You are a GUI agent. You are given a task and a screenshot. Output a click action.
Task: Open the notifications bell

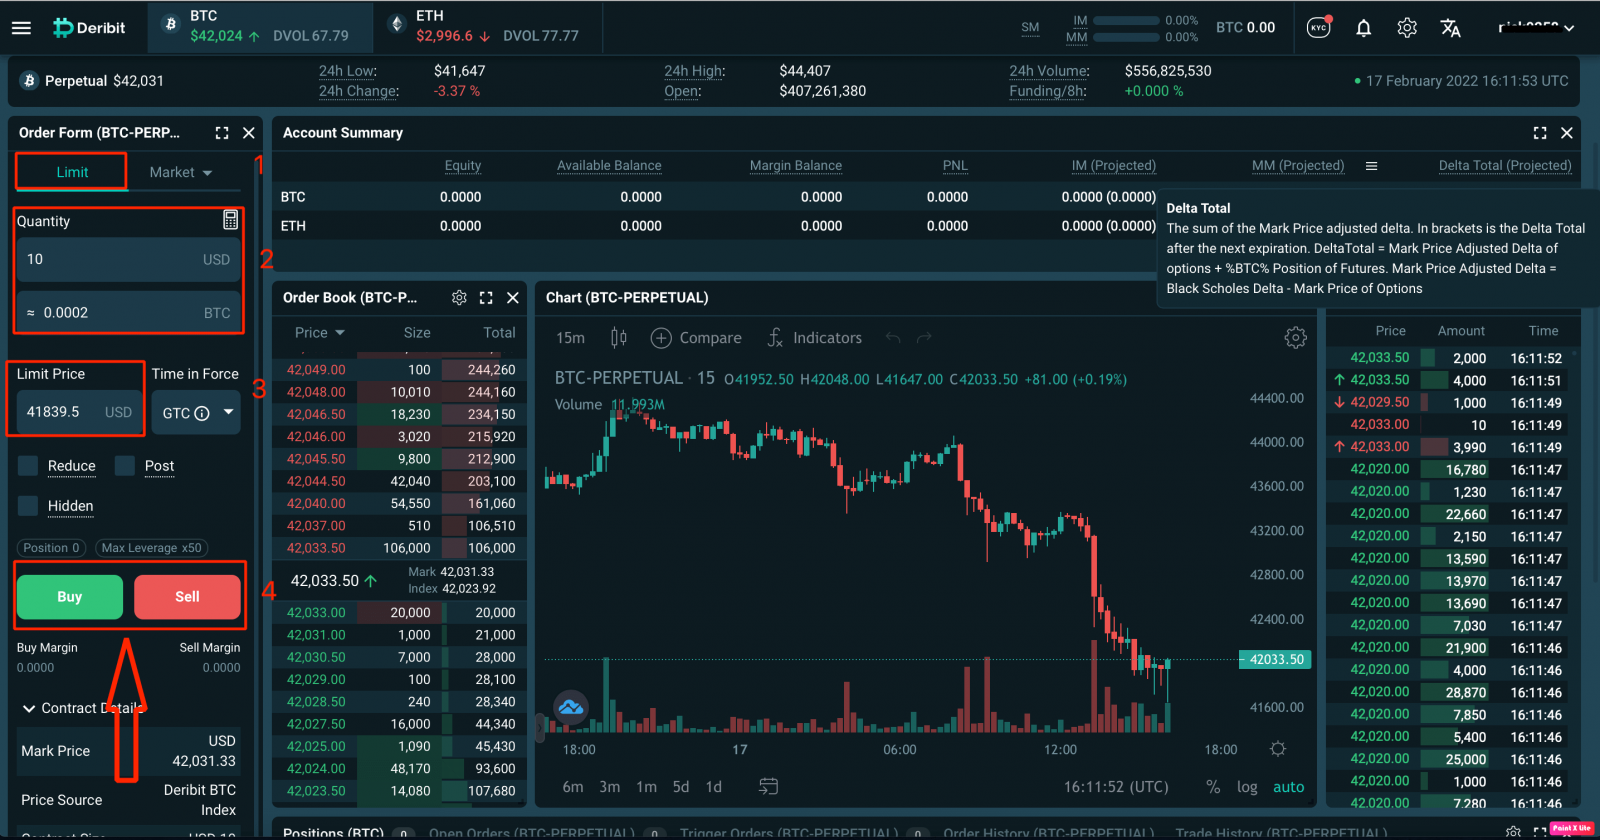[1363, 28]
